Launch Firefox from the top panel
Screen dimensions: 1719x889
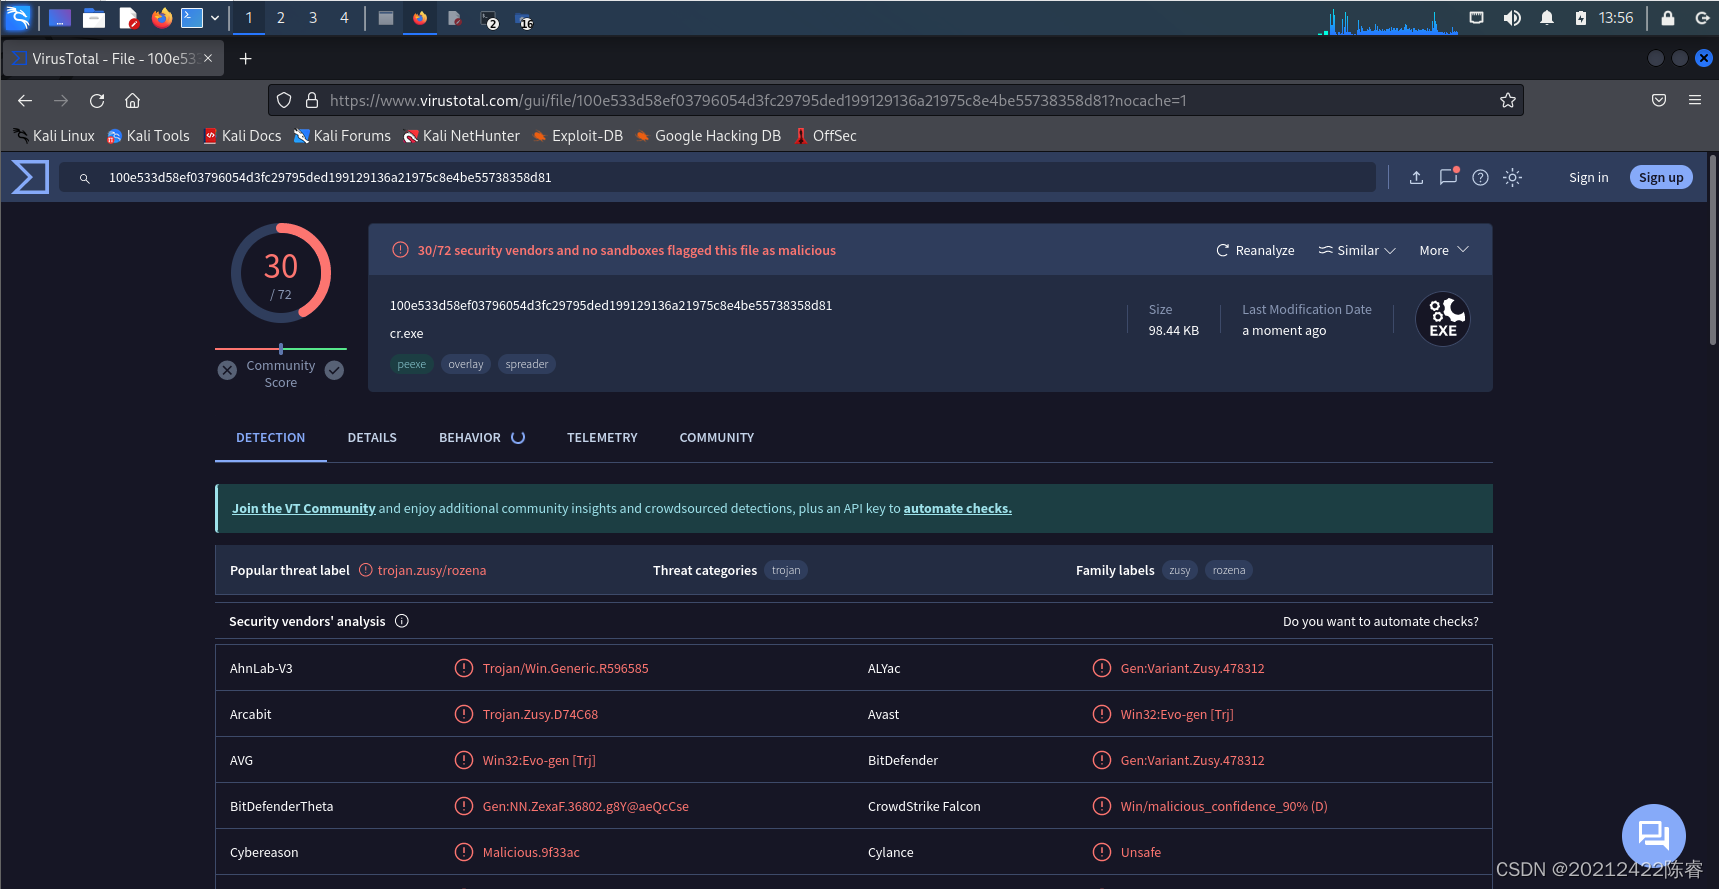(161, 18)
